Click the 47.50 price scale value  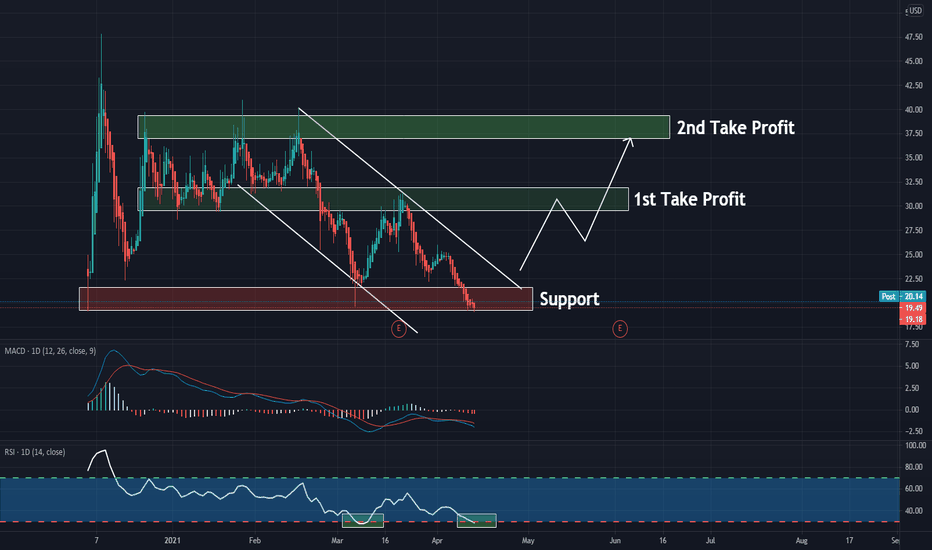[914, 37]
